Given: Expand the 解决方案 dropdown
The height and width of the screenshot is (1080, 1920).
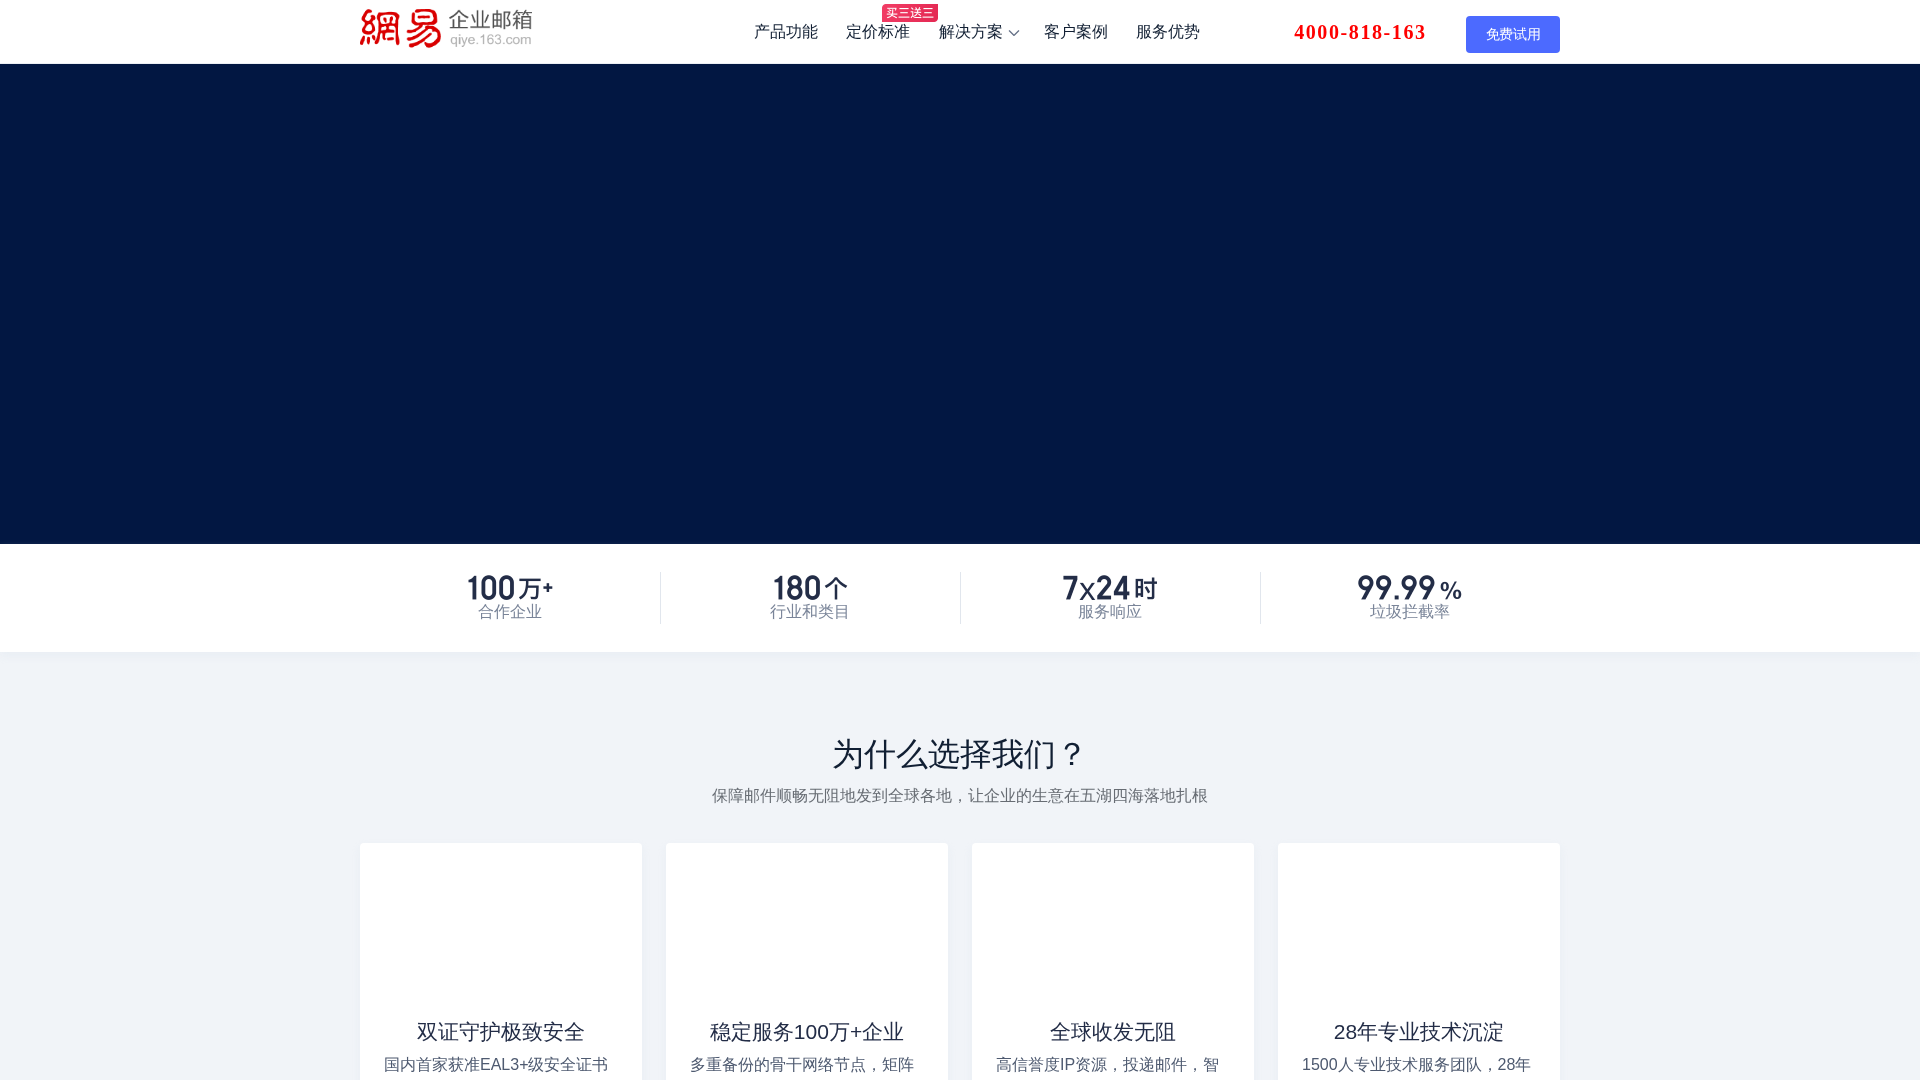Looking at the screenshot, I should [x=979, y=32].
